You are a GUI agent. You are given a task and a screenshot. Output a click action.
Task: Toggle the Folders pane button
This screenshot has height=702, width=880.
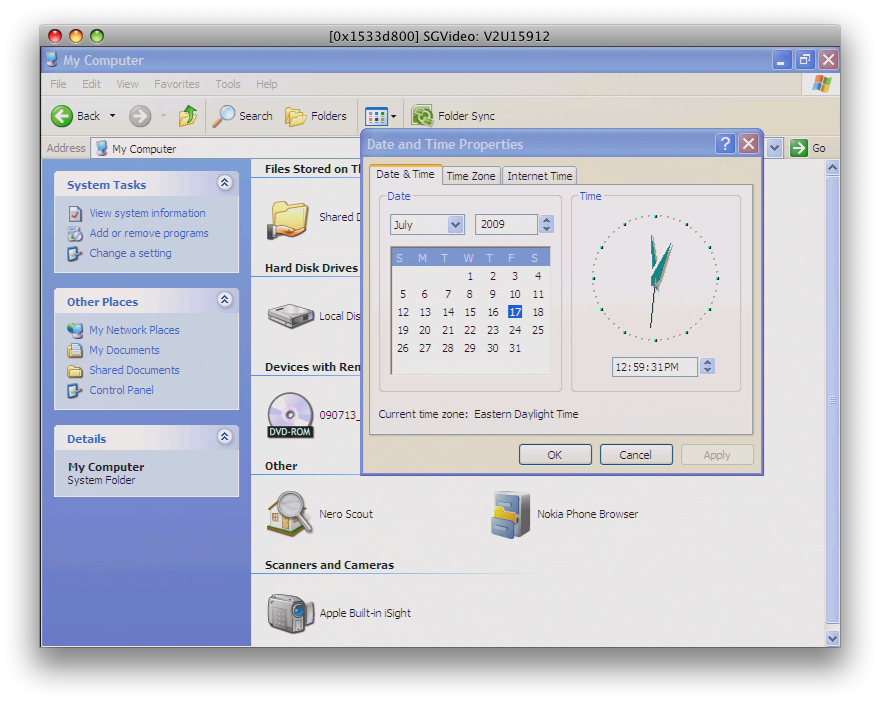tap(316, 116)
